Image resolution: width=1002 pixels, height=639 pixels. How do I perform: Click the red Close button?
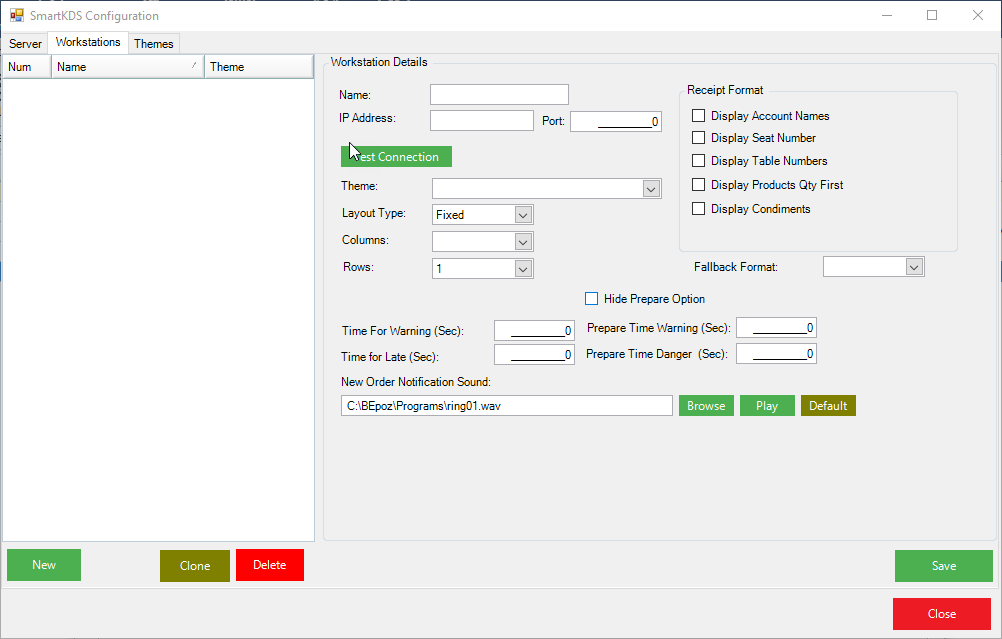coord(942,614)
